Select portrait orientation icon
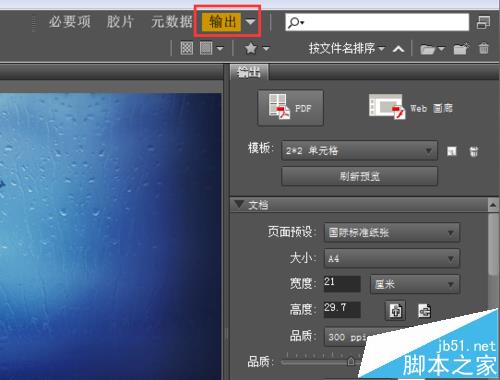 click(x=395, y=311)
